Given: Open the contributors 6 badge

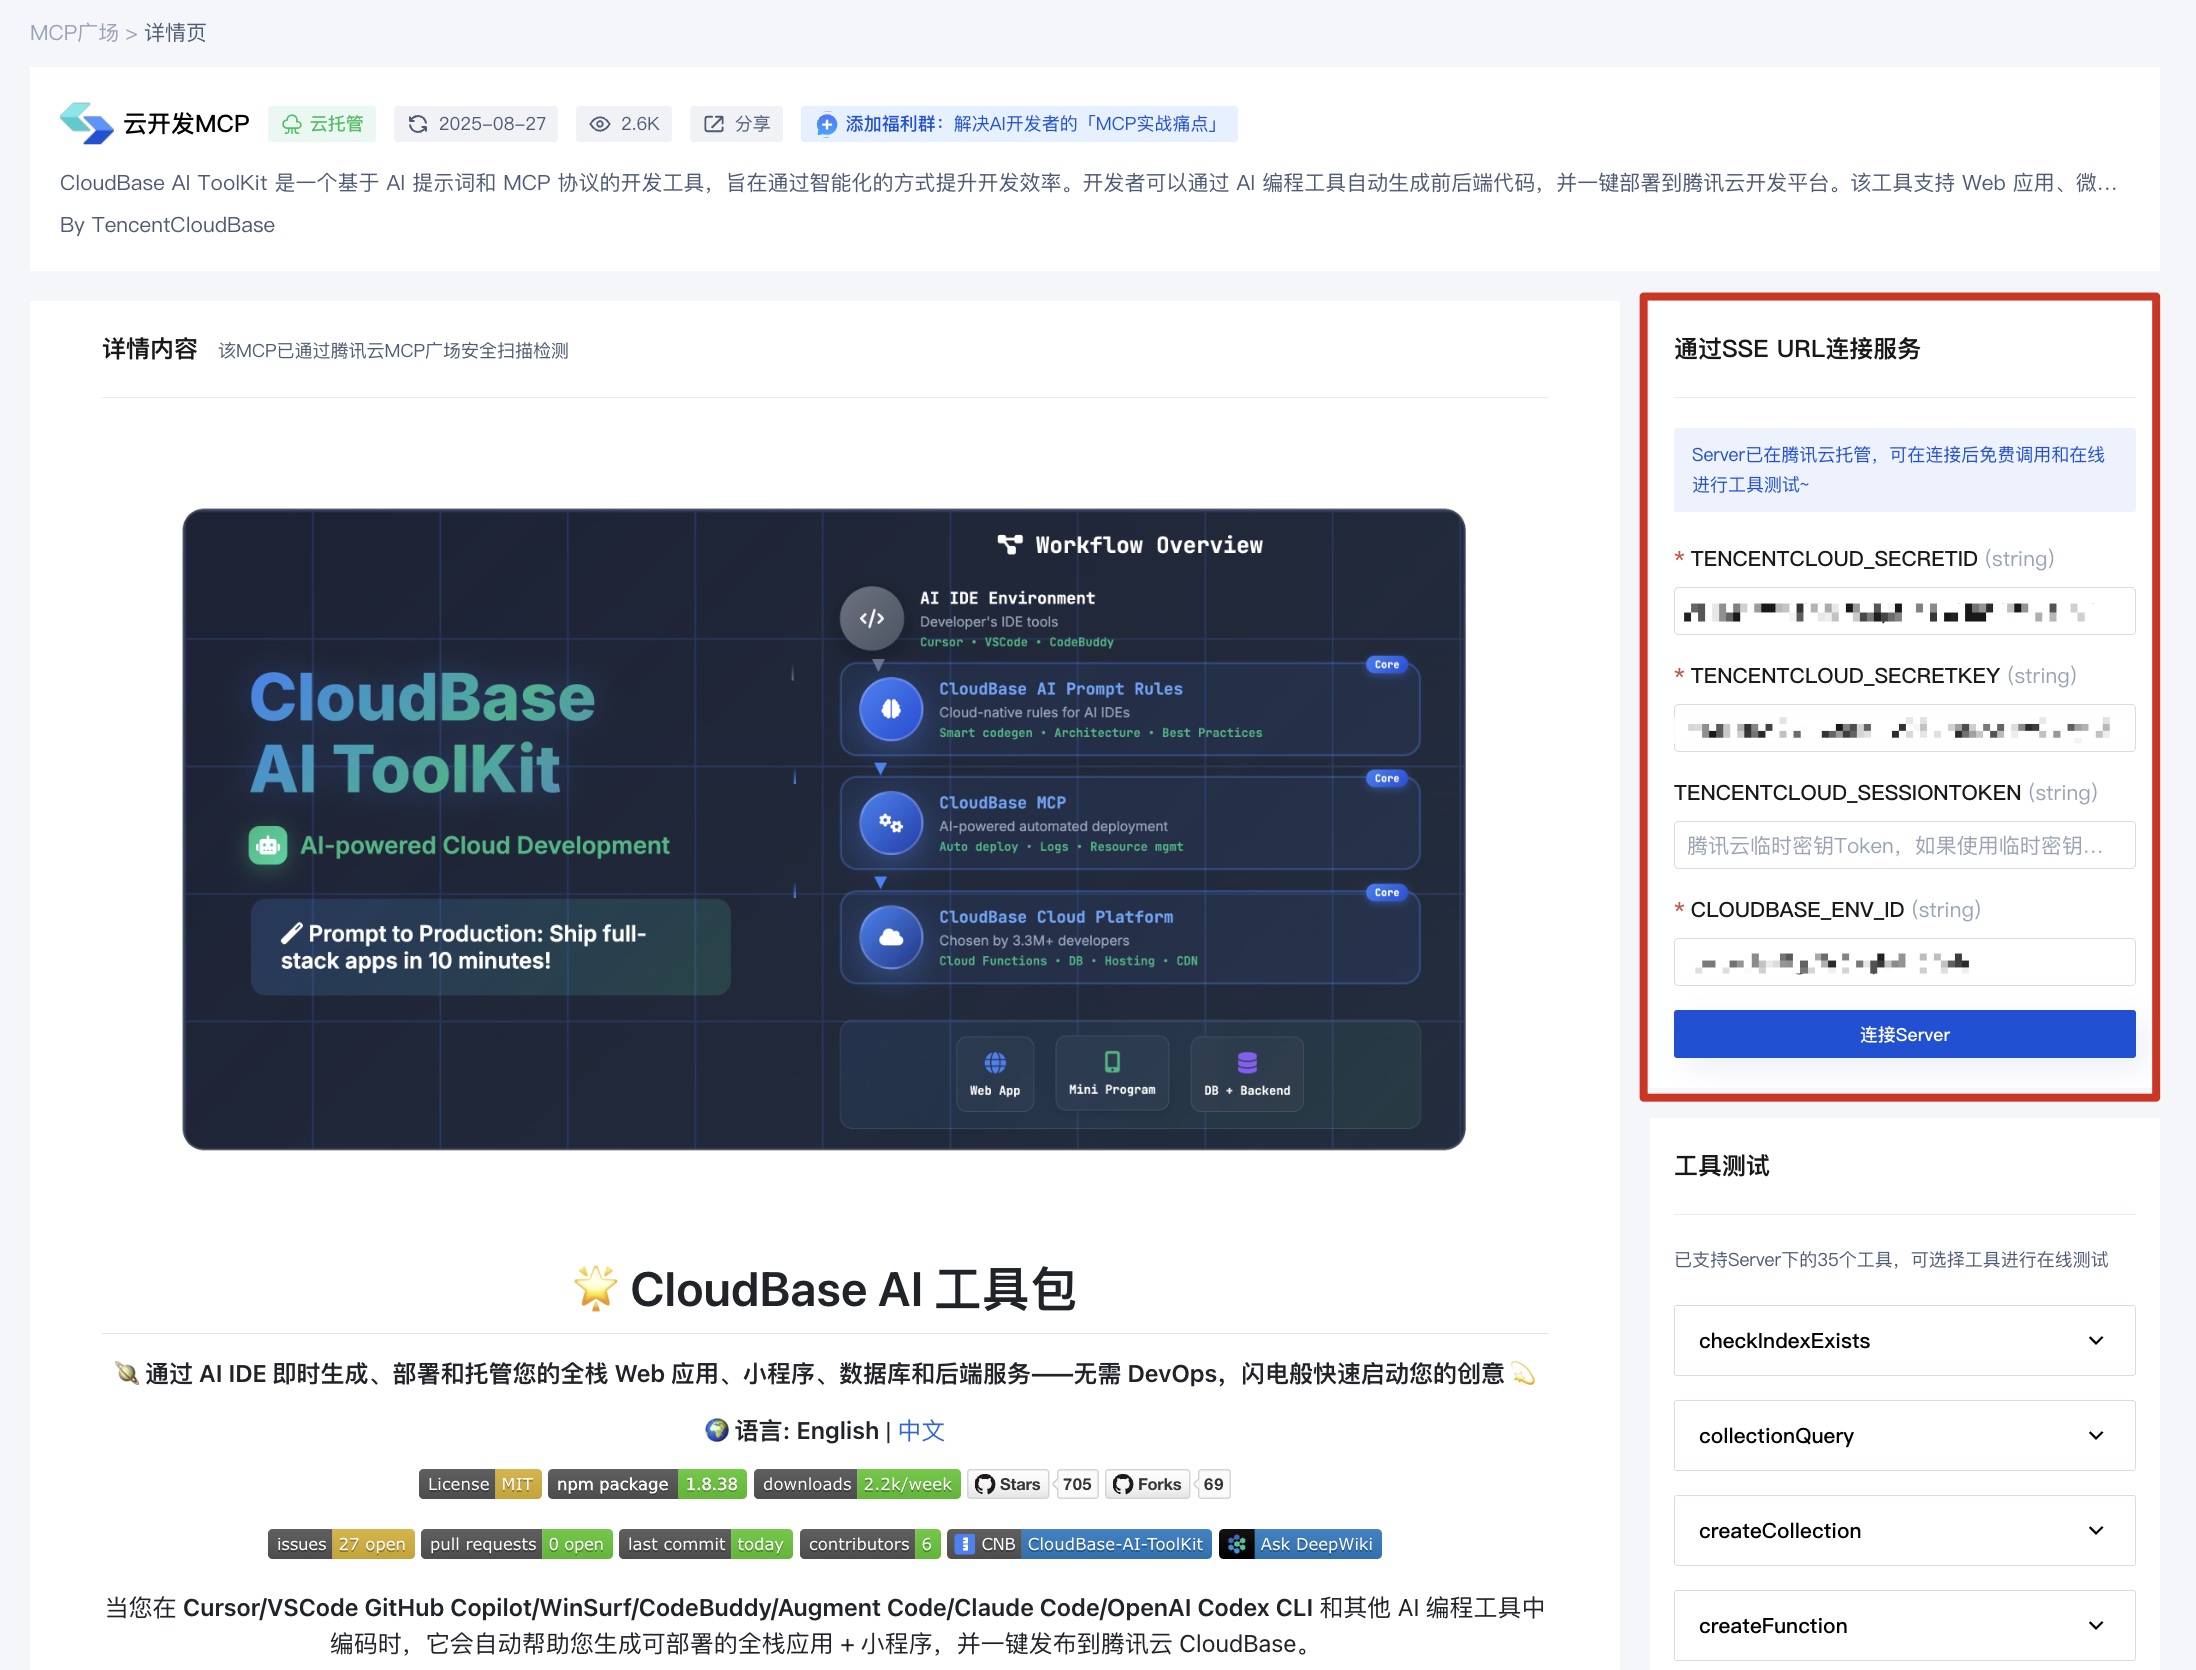Looking at the screenshot, I should 869,1544.
